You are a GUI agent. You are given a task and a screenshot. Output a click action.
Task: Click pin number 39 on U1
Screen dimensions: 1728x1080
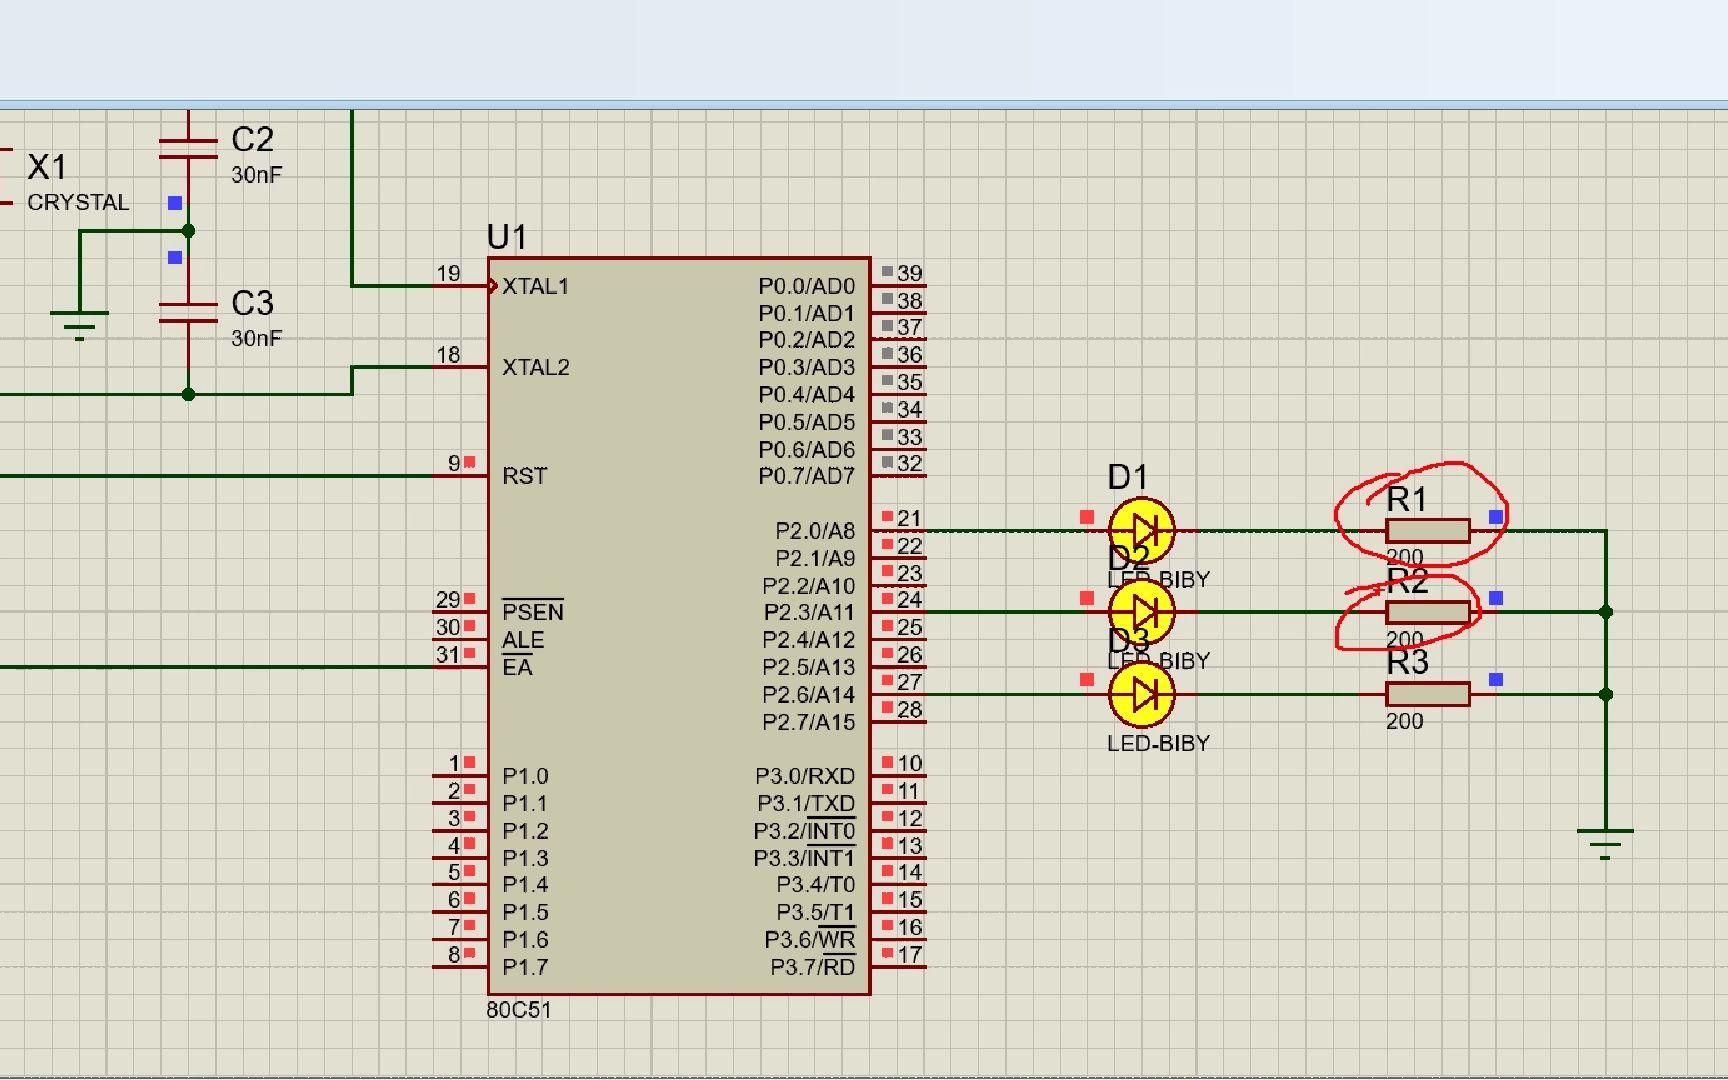[x=909, y=273]
